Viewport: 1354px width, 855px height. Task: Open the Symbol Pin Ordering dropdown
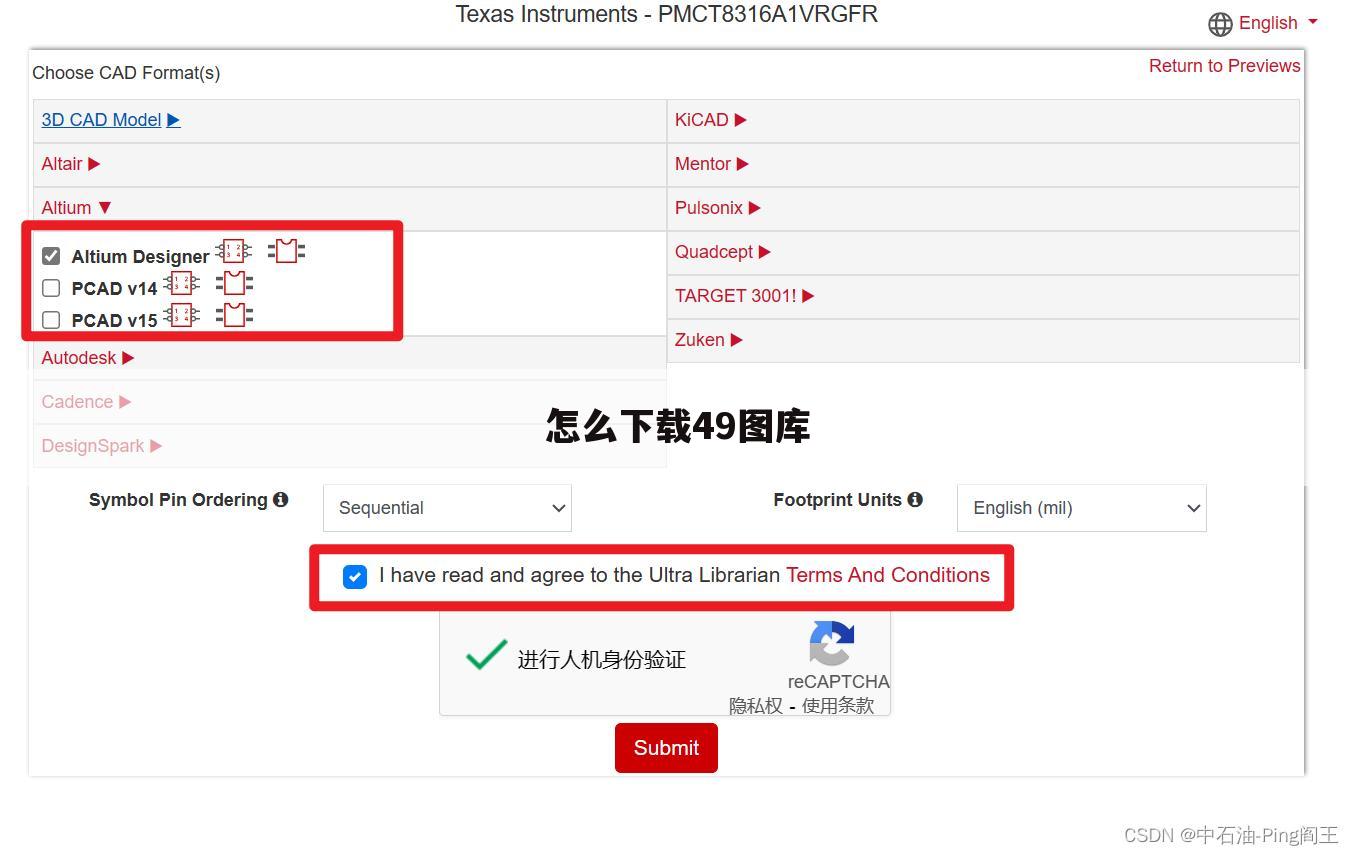point(447,508)
